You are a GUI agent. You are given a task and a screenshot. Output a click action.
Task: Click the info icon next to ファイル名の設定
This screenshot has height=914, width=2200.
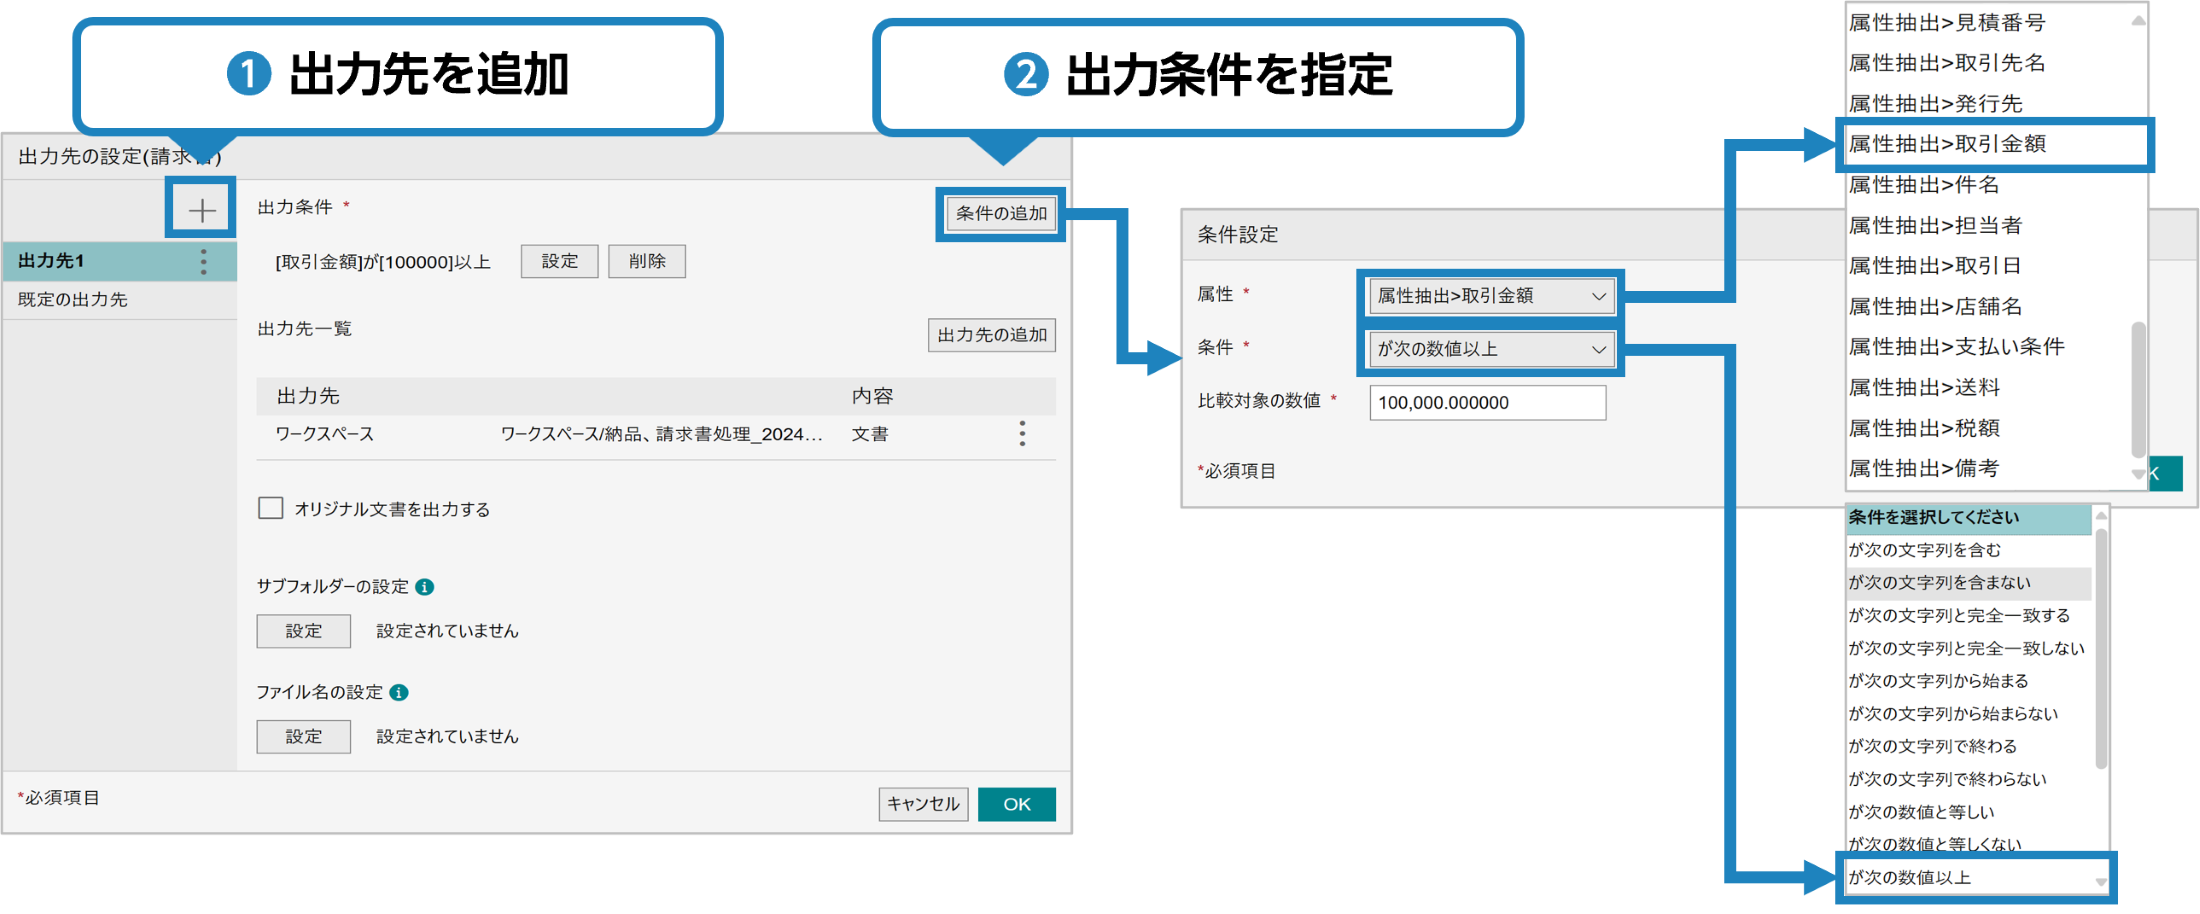(399, 691)
